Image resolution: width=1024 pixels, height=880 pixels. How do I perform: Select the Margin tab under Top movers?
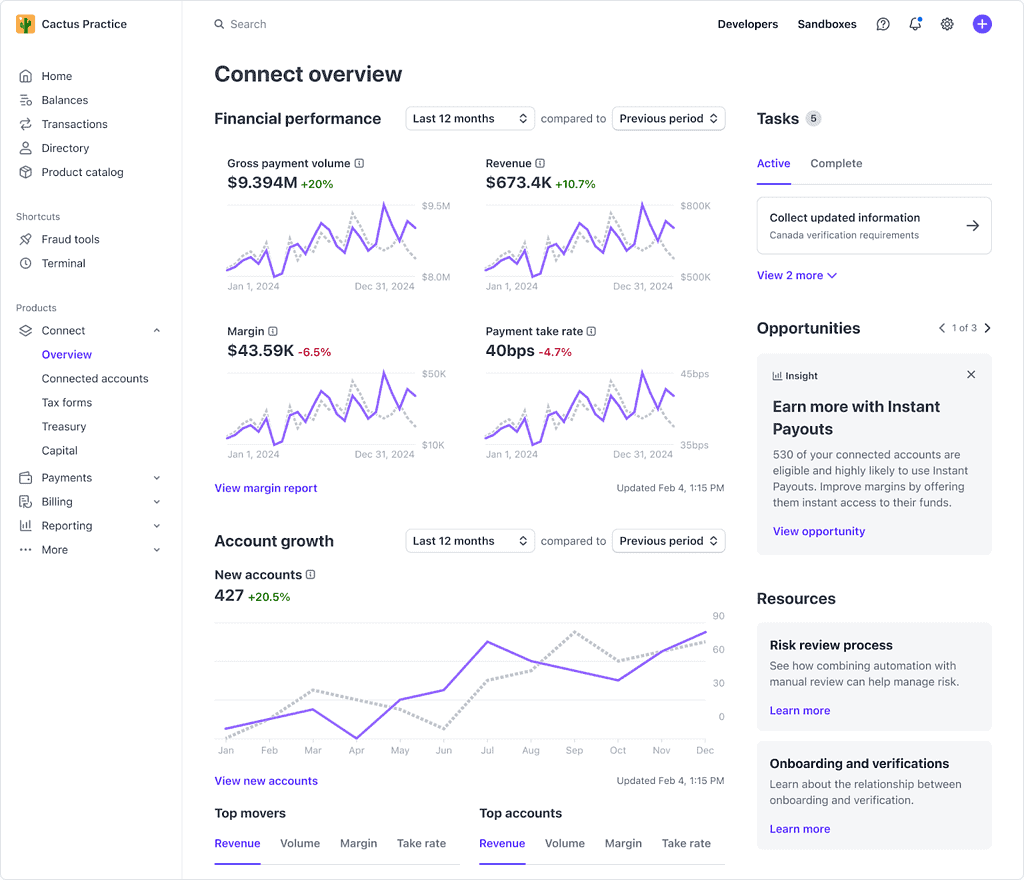(x=358, y=843)
